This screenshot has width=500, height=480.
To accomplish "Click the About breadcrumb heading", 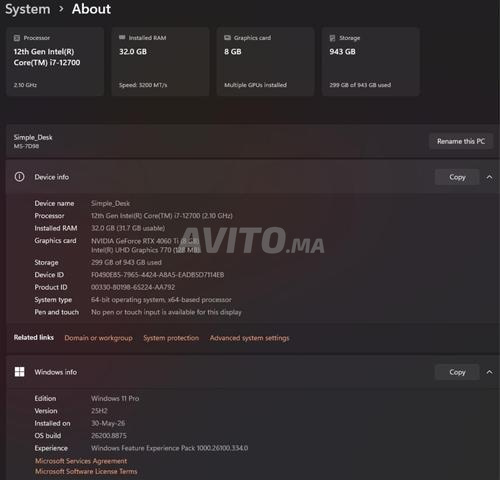I will [91, 9].
